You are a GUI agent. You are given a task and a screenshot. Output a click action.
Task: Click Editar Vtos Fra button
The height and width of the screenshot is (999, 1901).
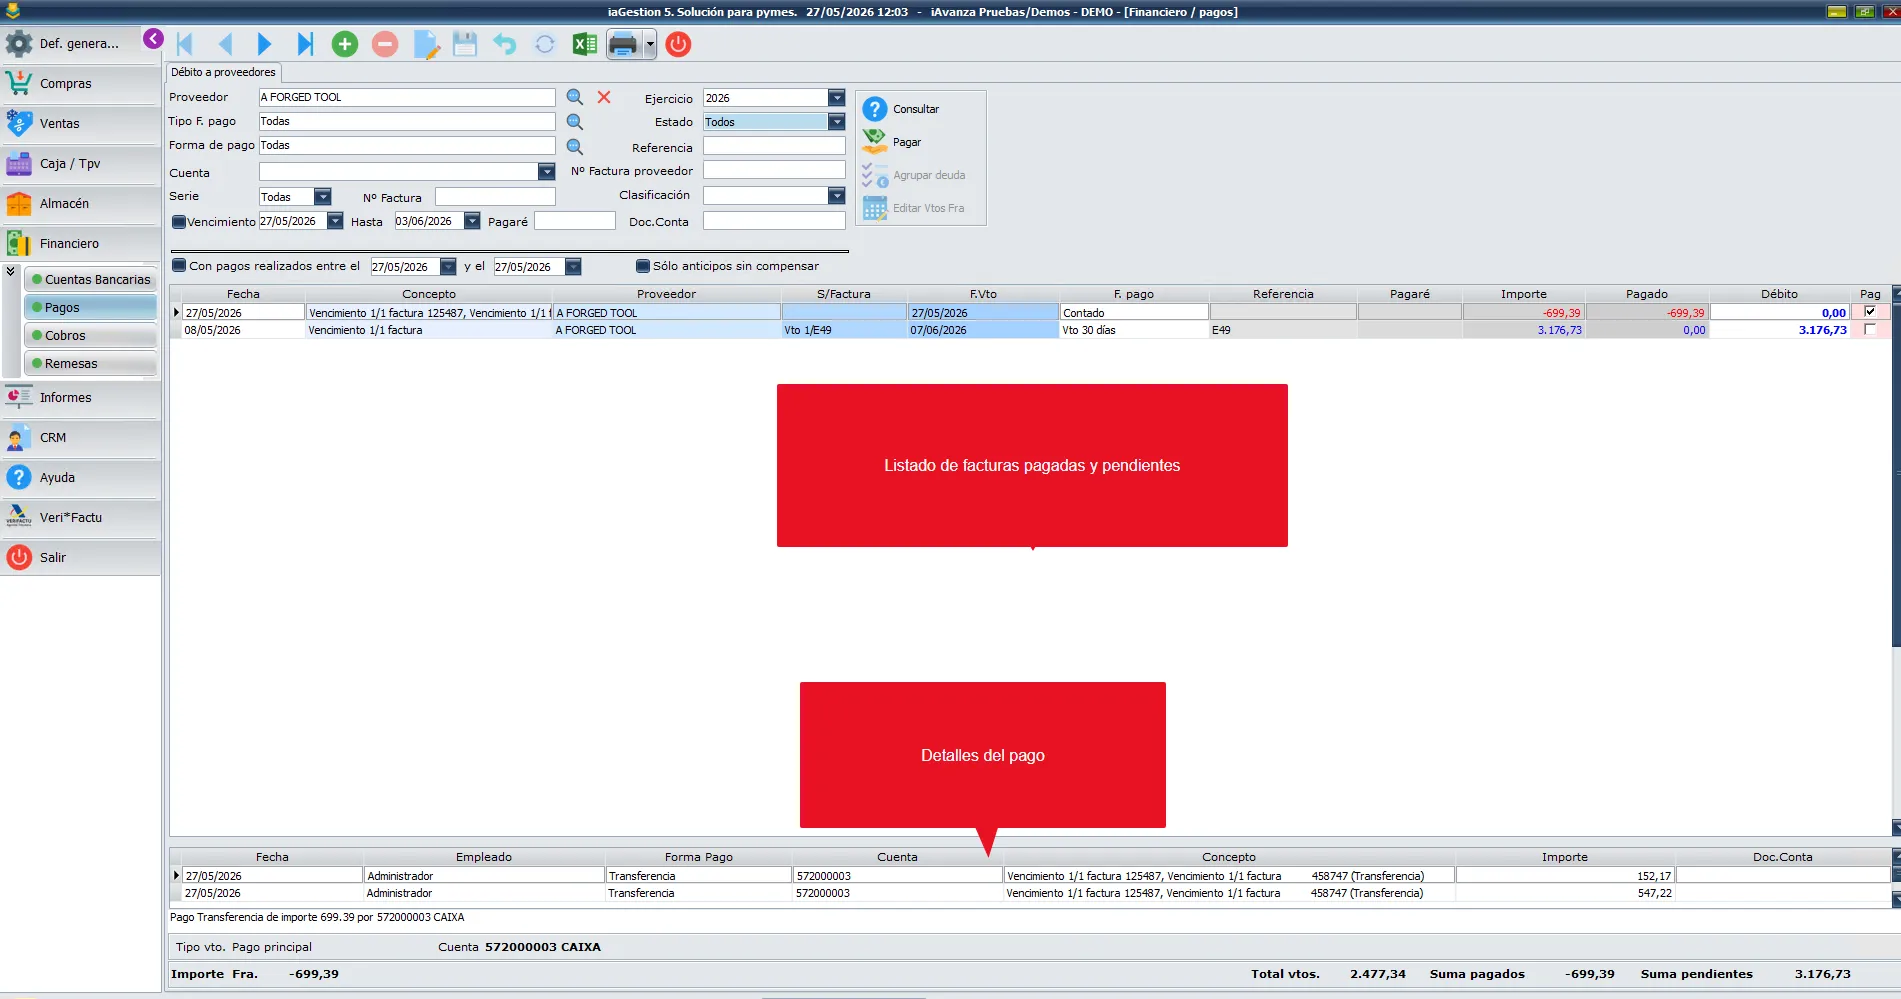pyautogui.click(x=914, y=208)
